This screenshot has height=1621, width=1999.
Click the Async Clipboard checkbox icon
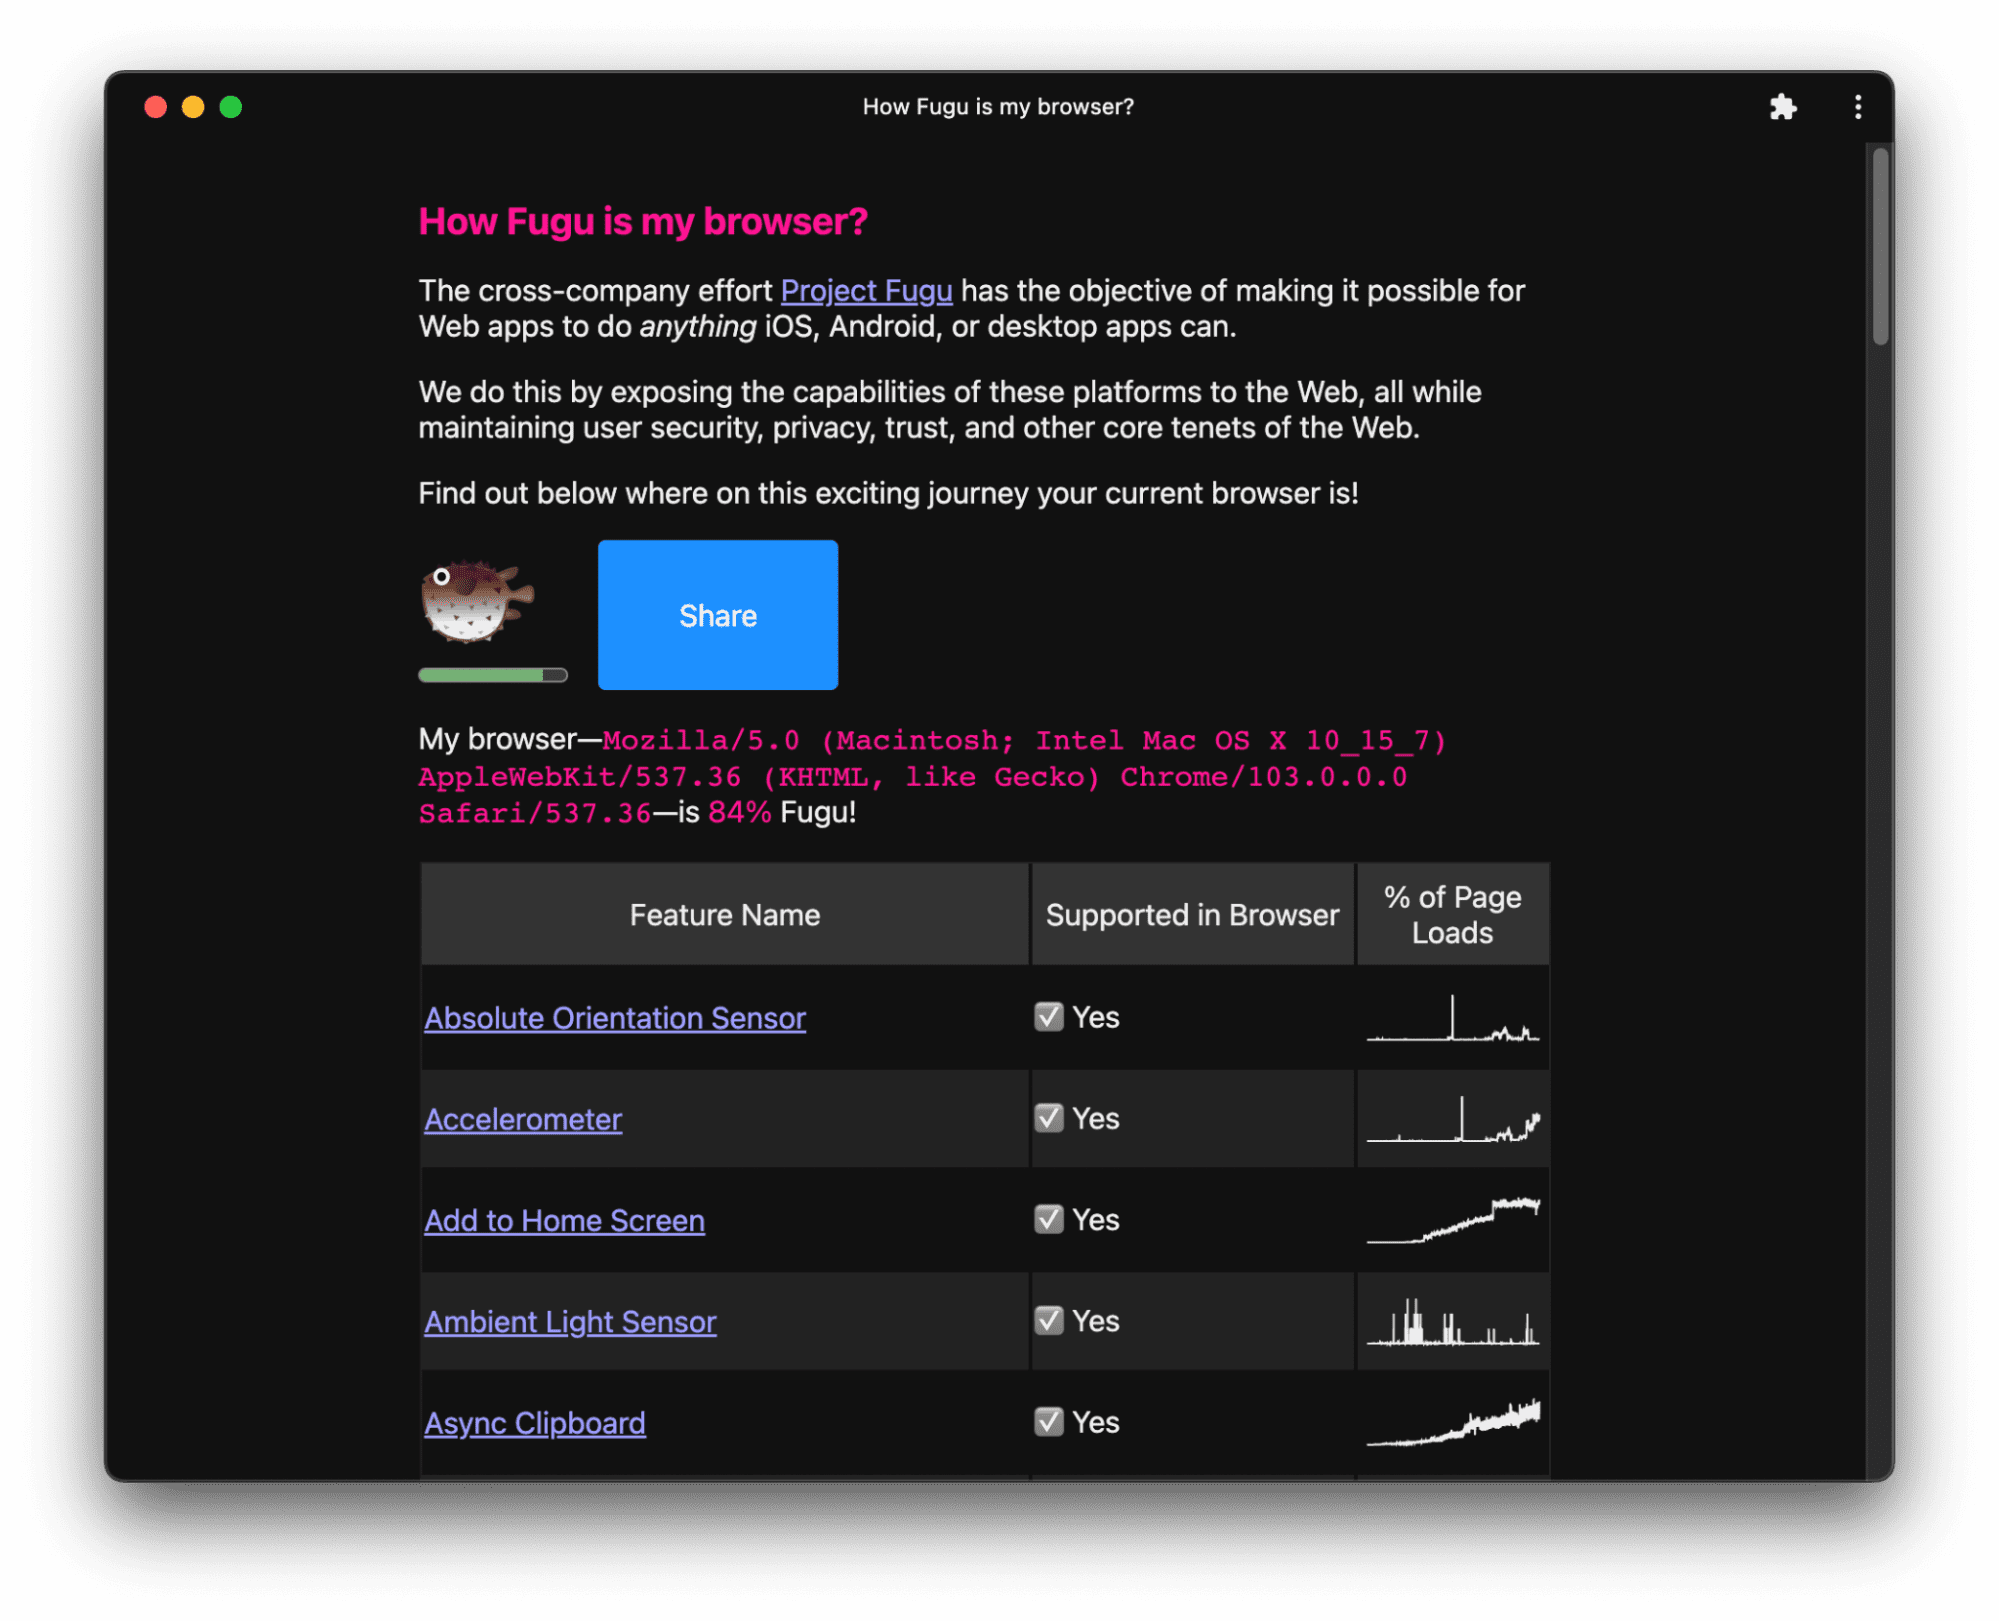[1047, 1419]
